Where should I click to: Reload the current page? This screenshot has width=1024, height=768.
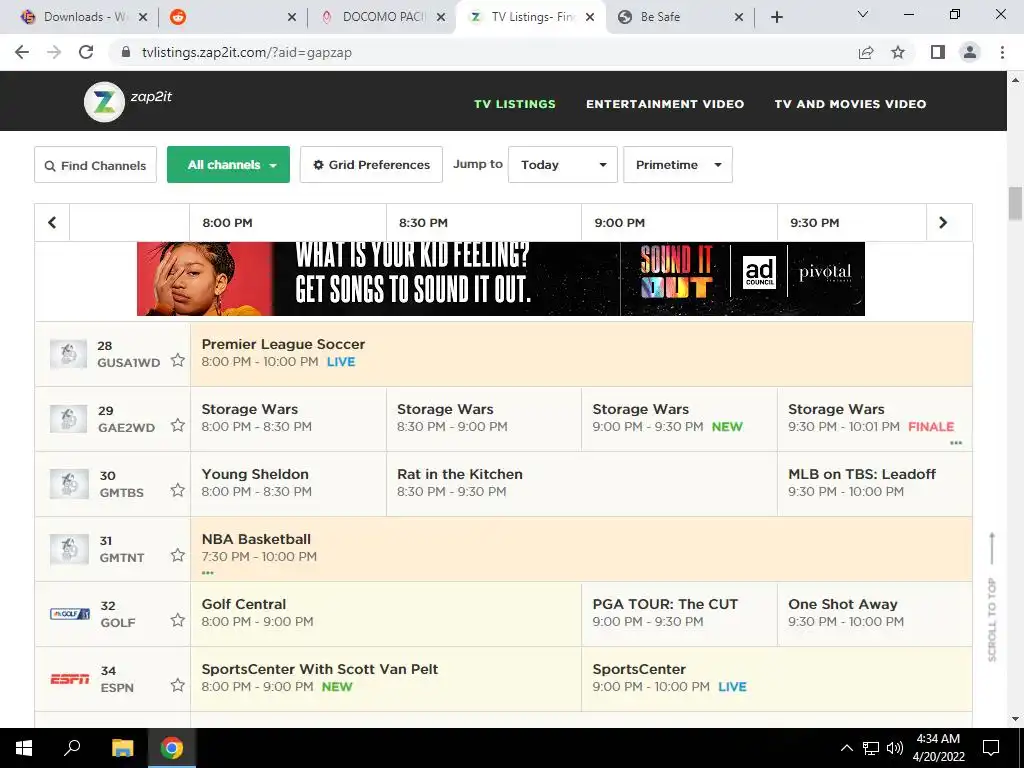click(86, 52)
